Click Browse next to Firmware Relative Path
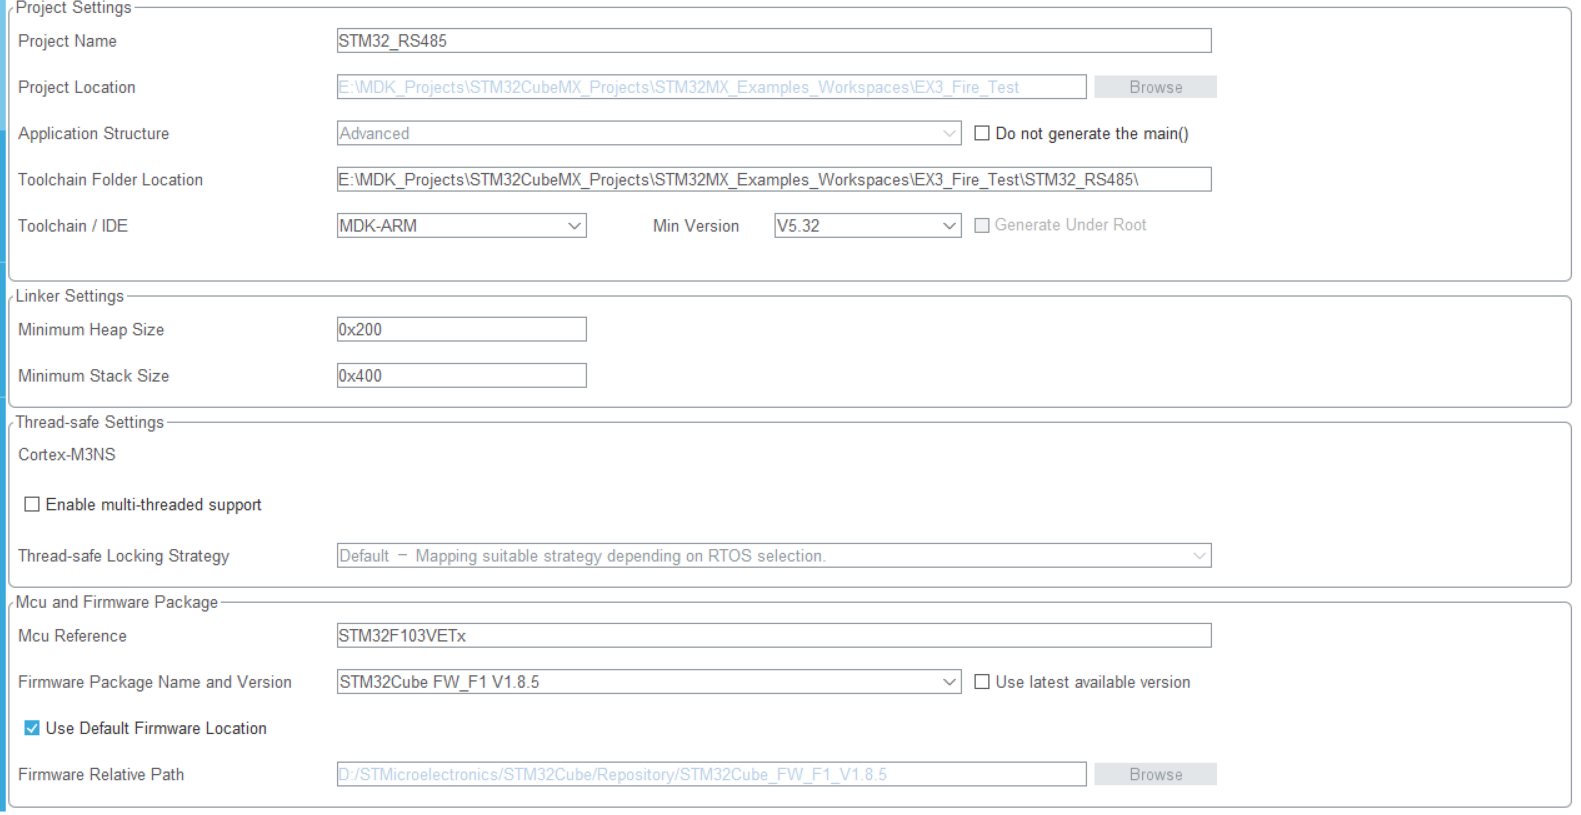The height and width of the screenshot is (815, 1581). point(1155,774)
